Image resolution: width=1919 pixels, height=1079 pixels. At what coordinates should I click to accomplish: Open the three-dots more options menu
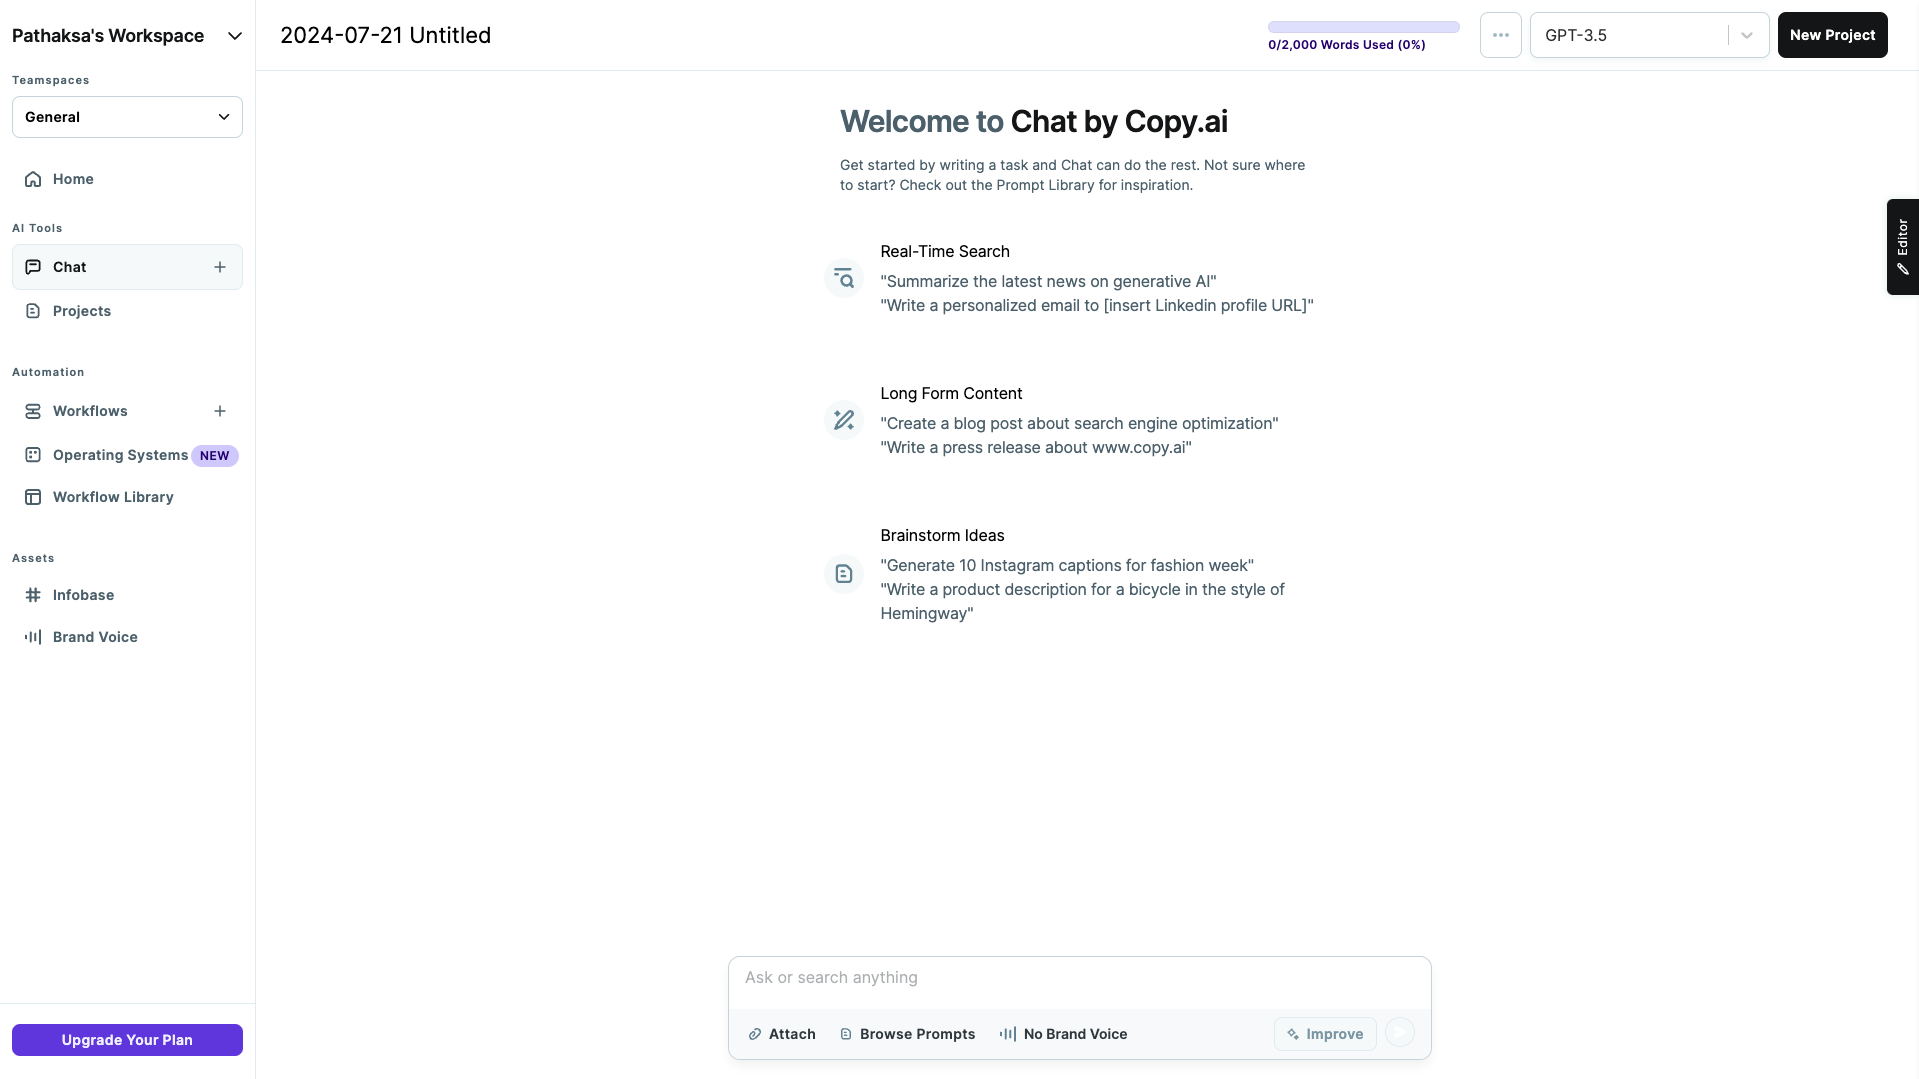[x=1500, y=35]
